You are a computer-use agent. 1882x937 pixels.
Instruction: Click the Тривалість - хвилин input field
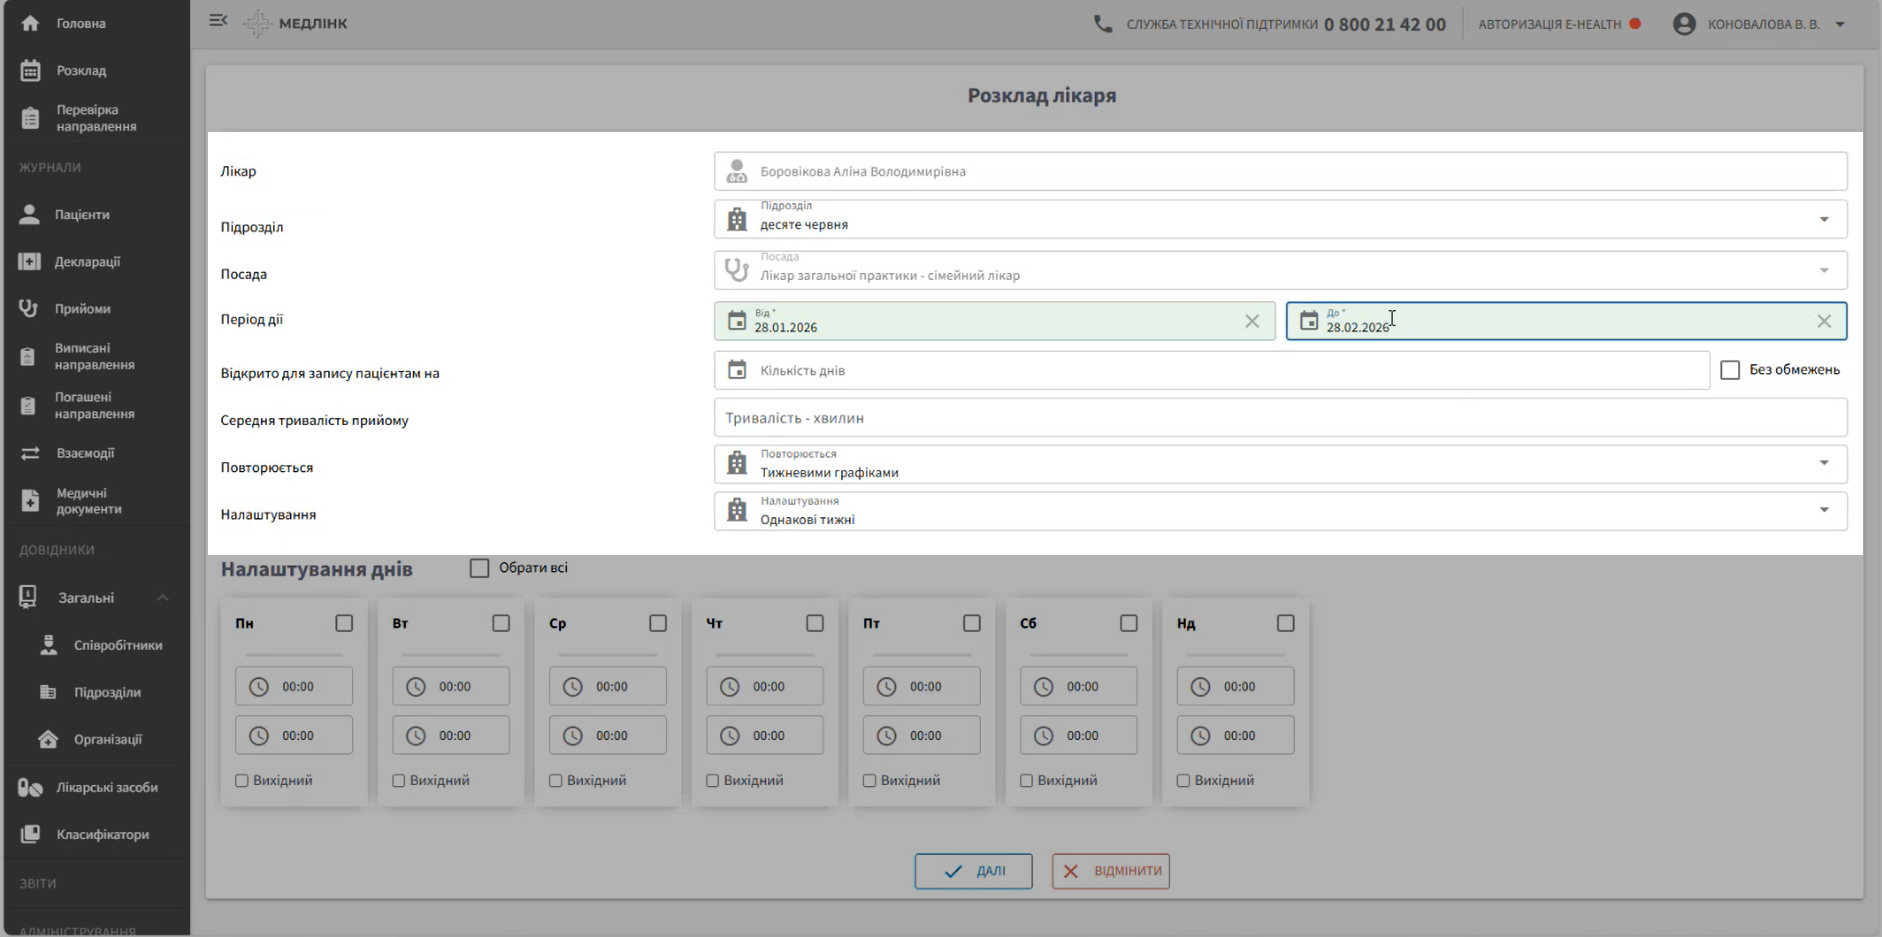pyautogui.click(x=1280, y=418)
